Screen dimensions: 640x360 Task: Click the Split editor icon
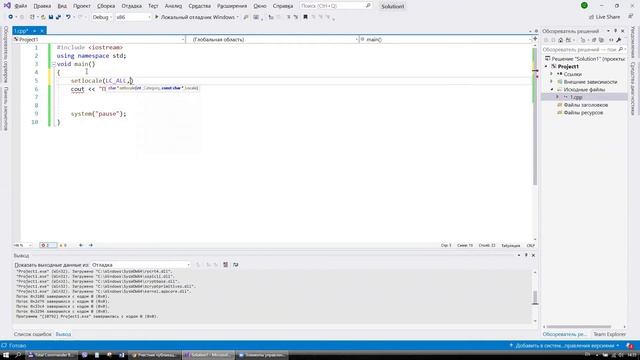[535, 39]
